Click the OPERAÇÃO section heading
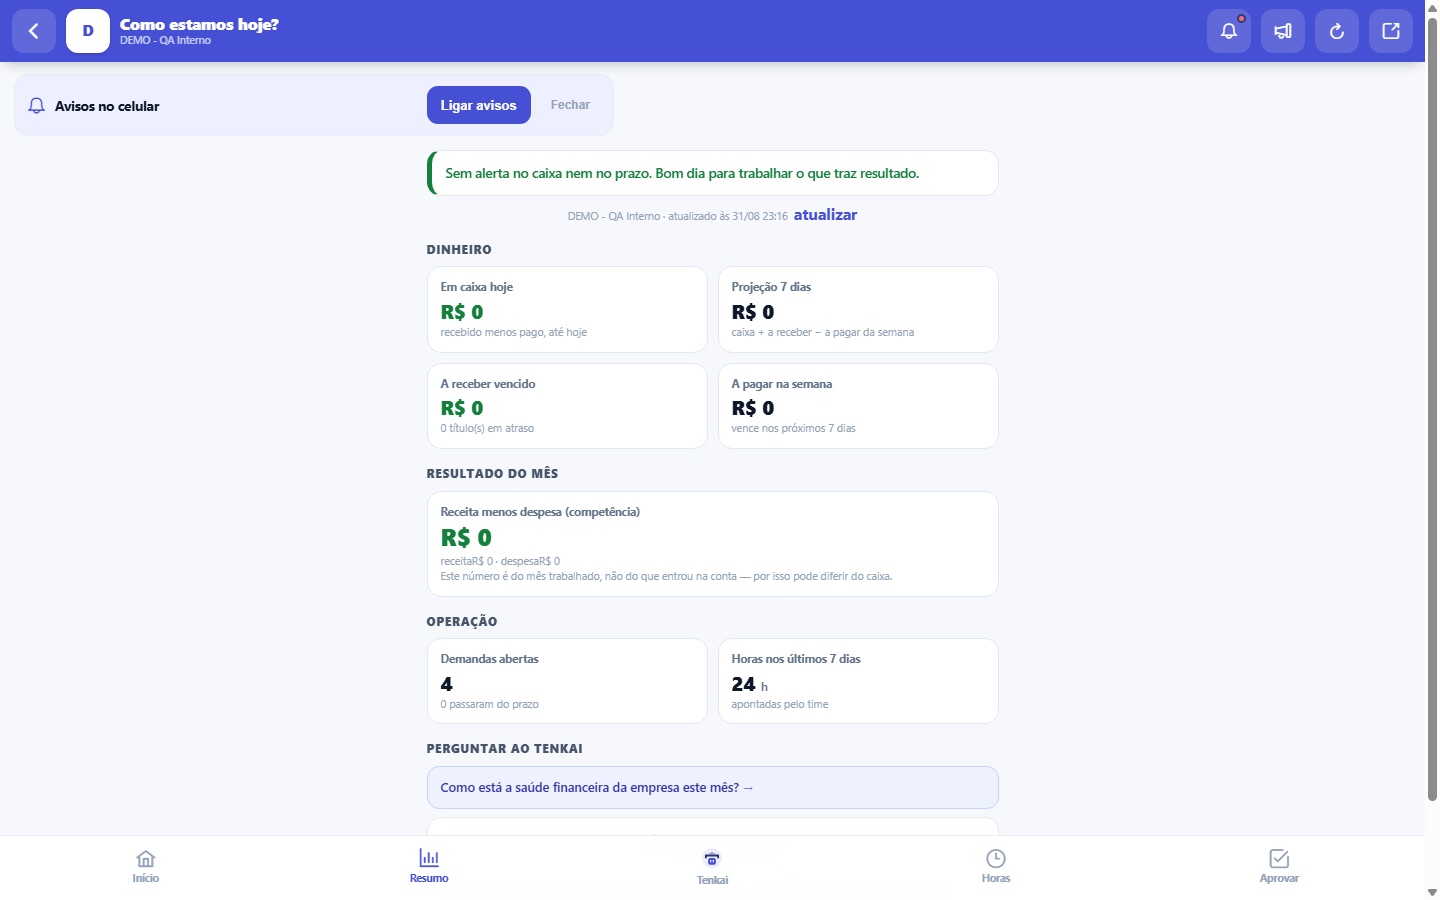This screenshot has height=900, width=1440. 462,622
